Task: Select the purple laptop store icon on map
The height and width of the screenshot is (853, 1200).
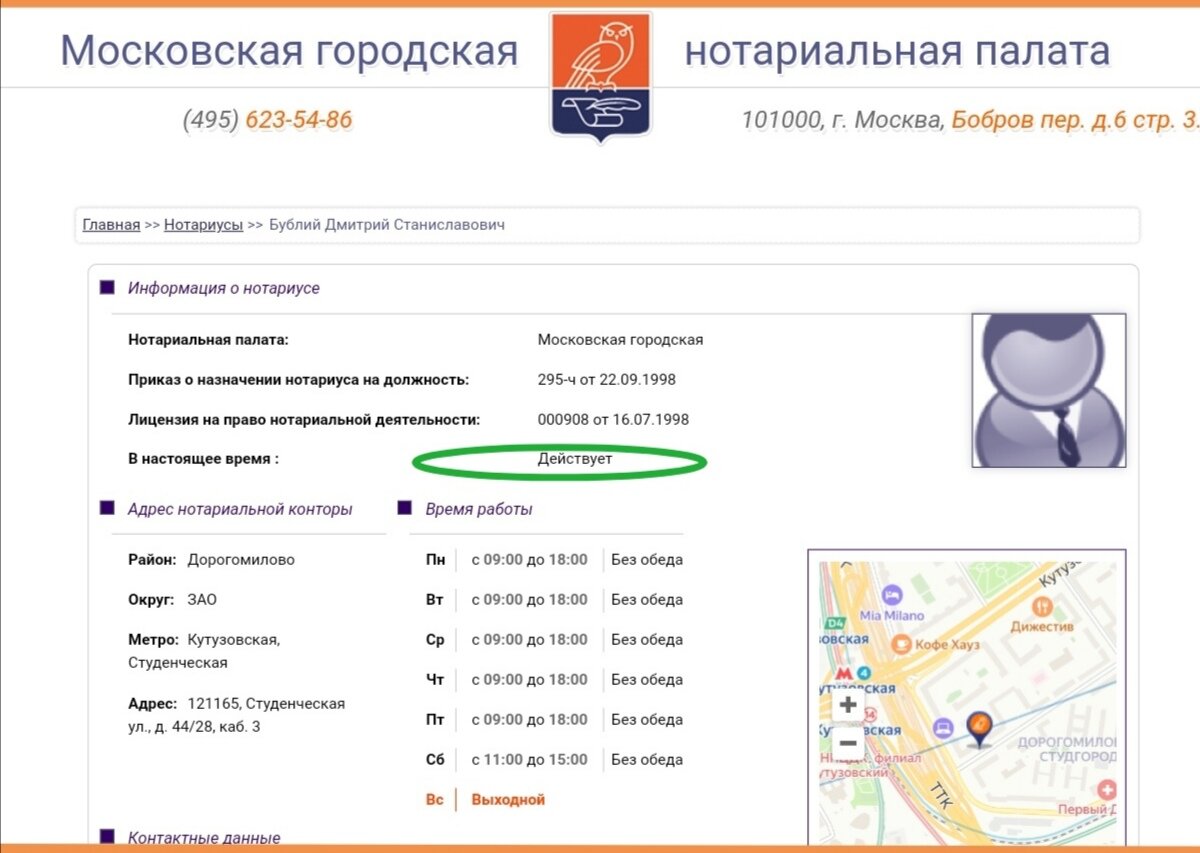Action: [x=943, y=726]
